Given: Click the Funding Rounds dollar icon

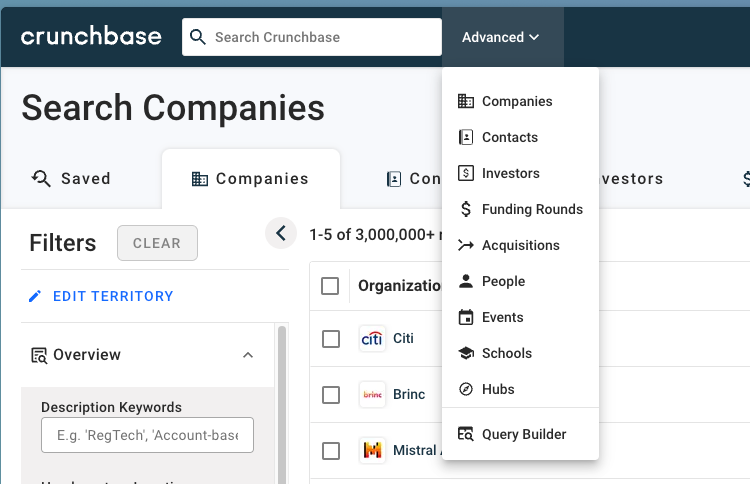Looking at the screenshot, I should point(465,209).
